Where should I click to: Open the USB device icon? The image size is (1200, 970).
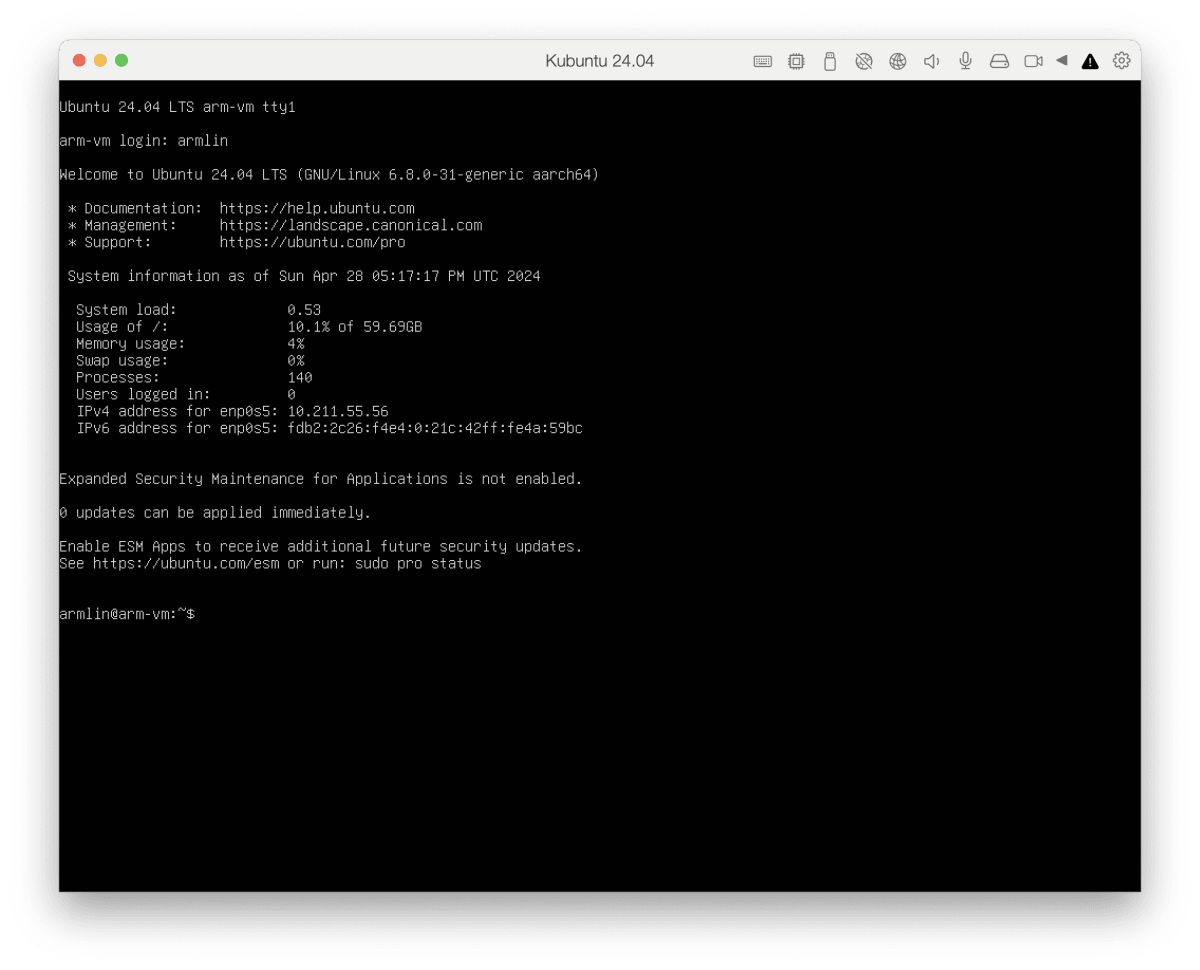pyautogui.click(x=829, y=61)
